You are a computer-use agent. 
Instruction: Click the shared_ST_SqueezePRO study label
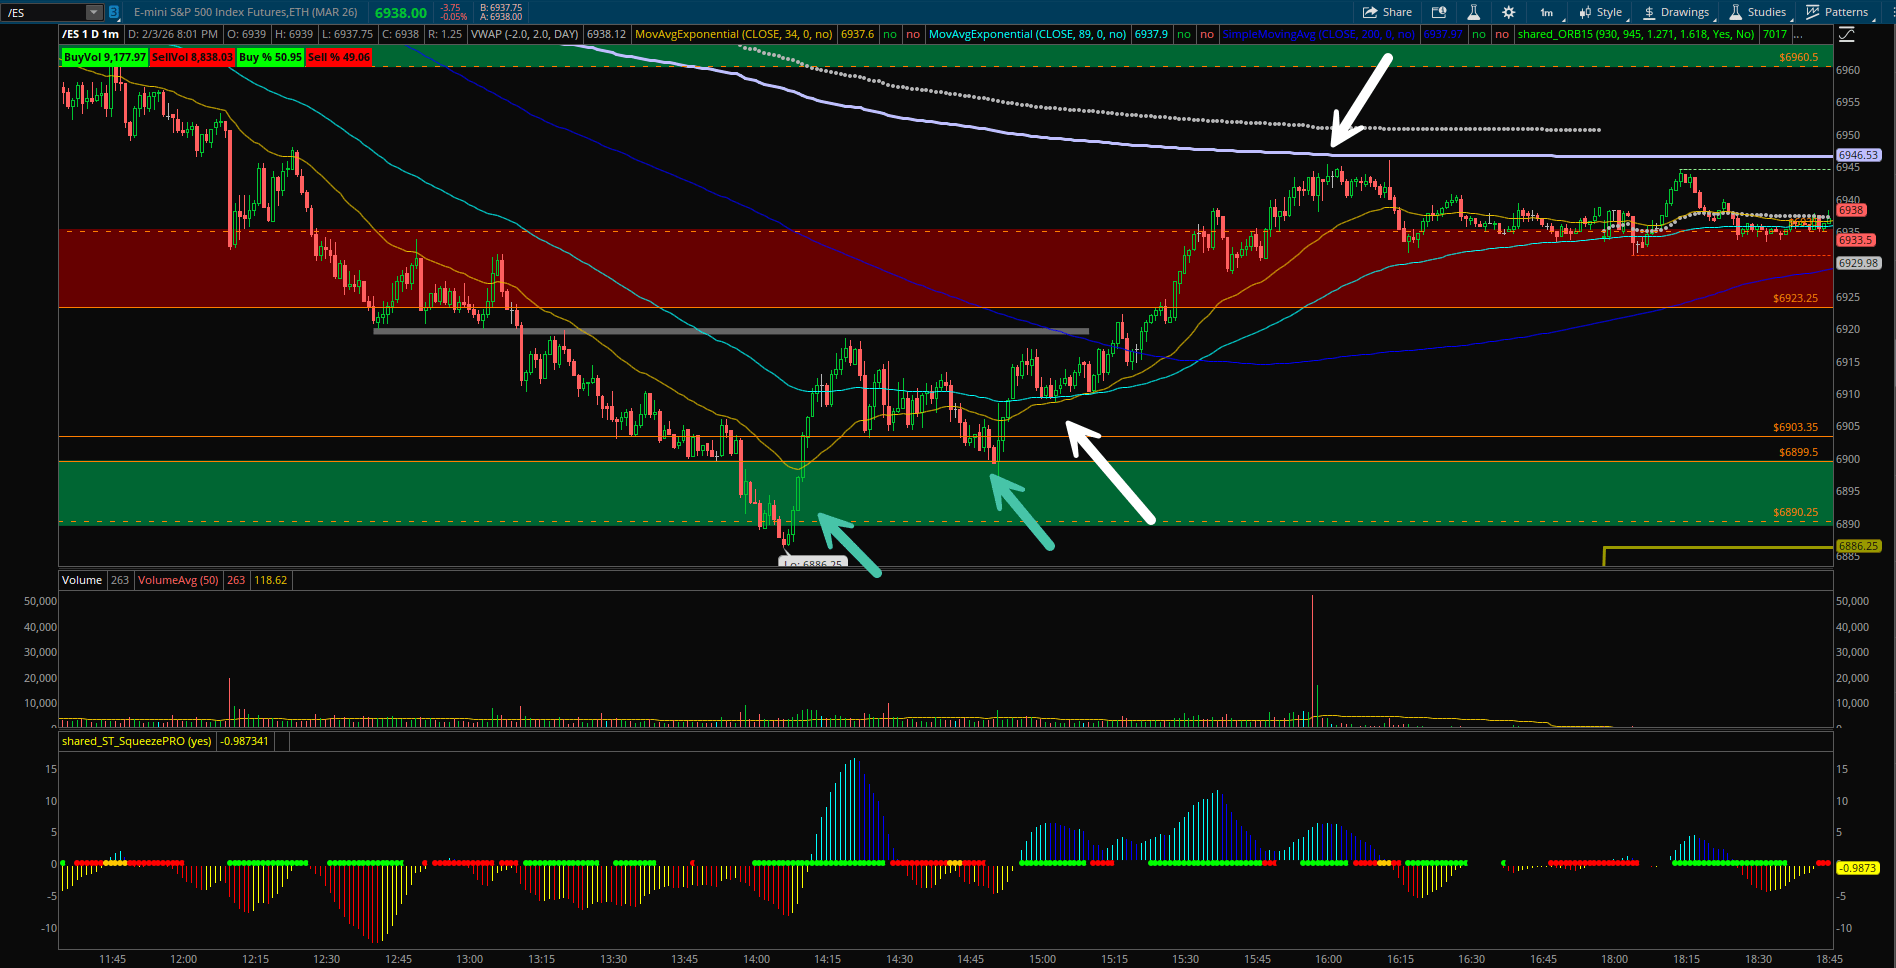pos(136,741)
